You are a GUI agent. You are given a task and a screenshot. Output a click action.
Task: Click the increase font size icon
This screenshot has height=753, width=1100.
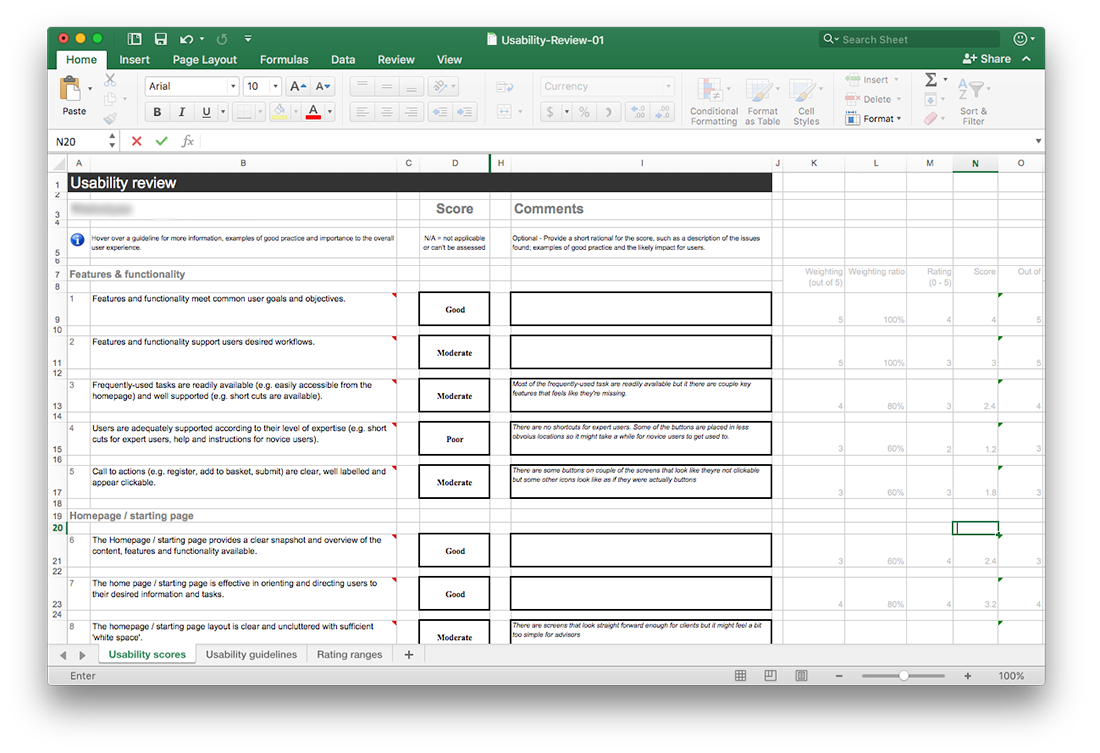[296, 86]
